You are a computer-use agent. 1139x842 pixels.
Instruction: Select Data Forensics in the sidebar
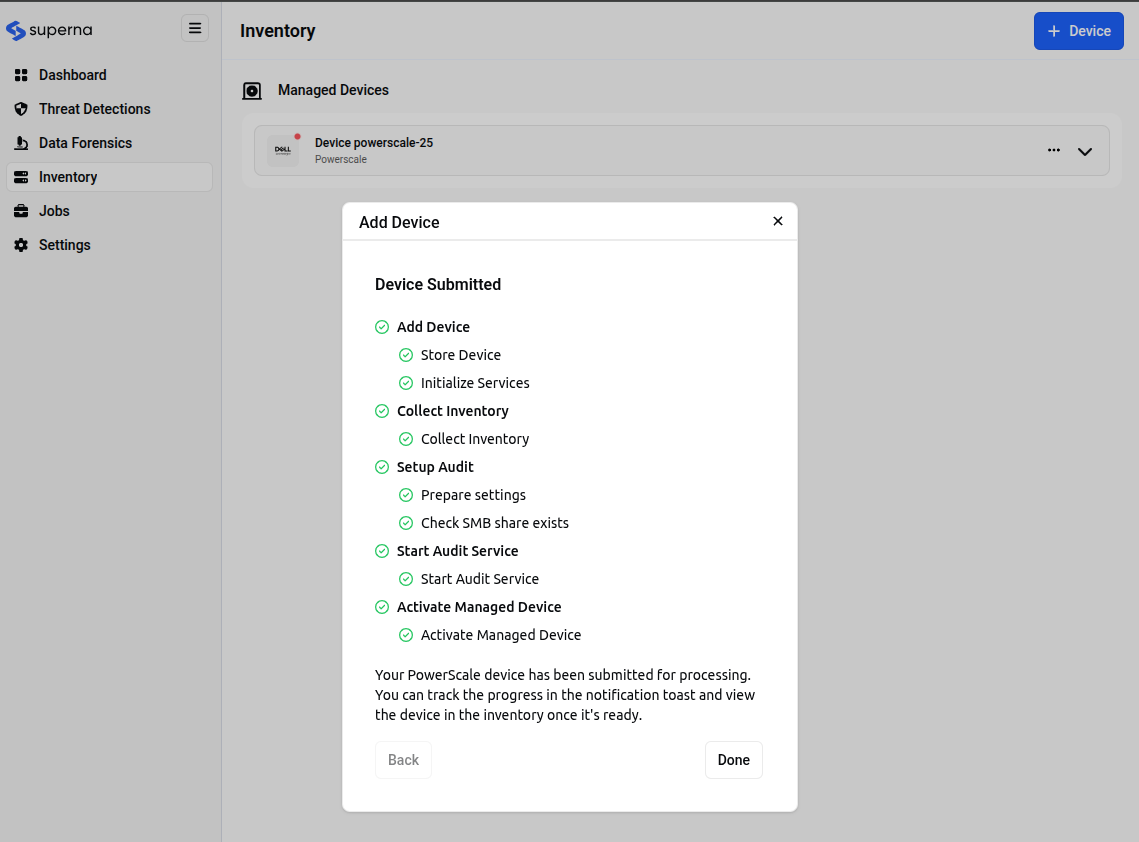85,143
